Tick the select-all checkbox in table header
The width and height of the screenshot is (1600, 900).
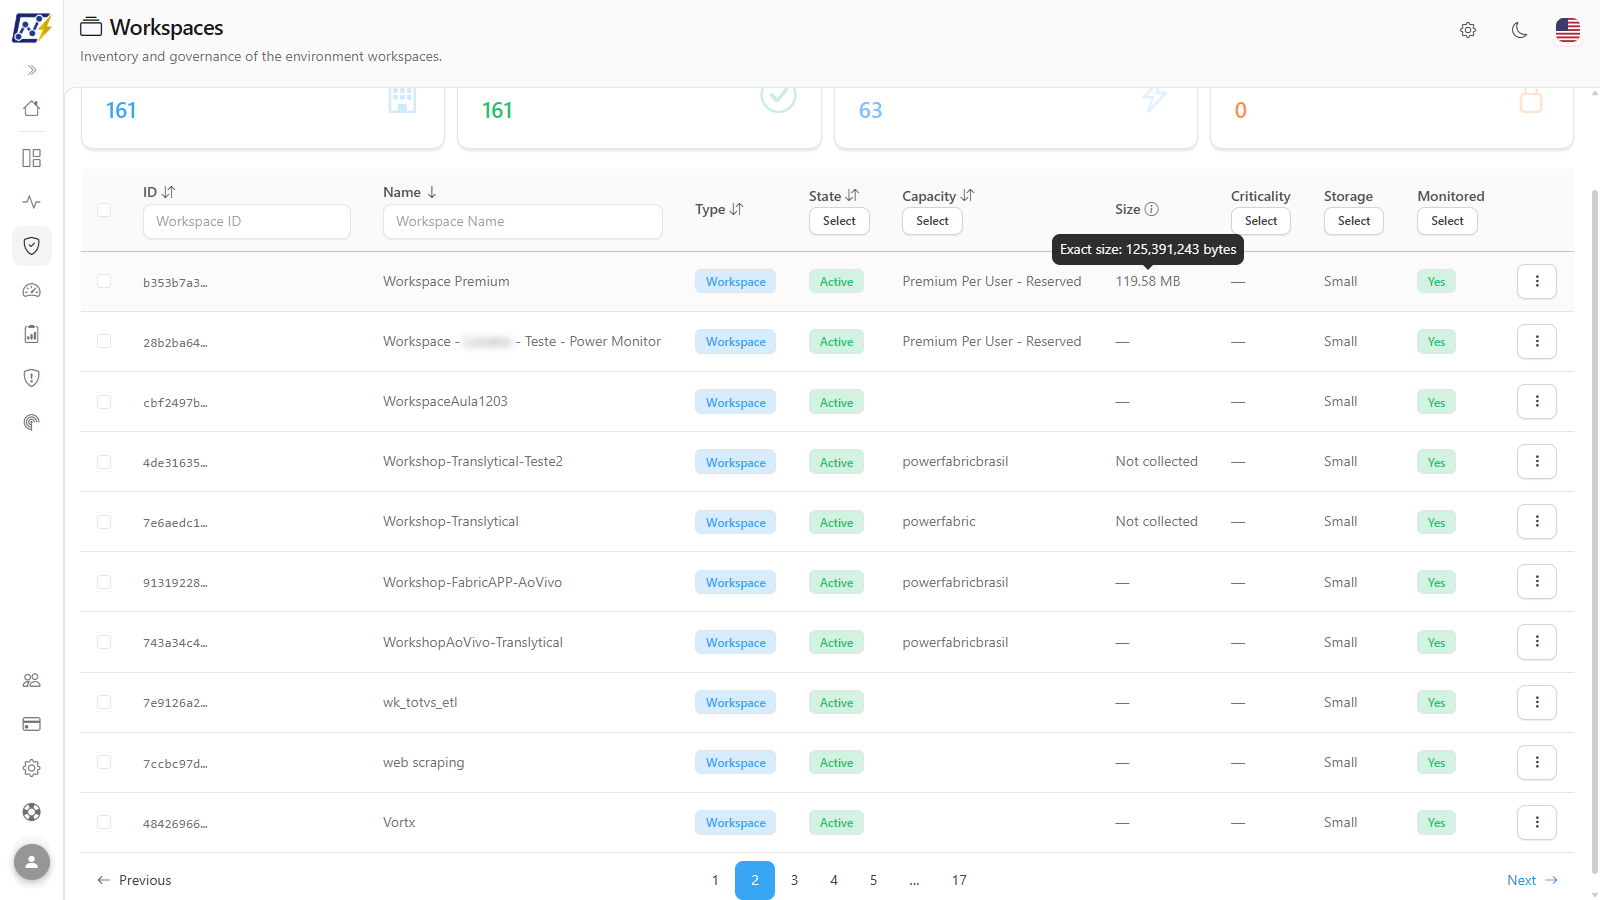pos(104,210)
